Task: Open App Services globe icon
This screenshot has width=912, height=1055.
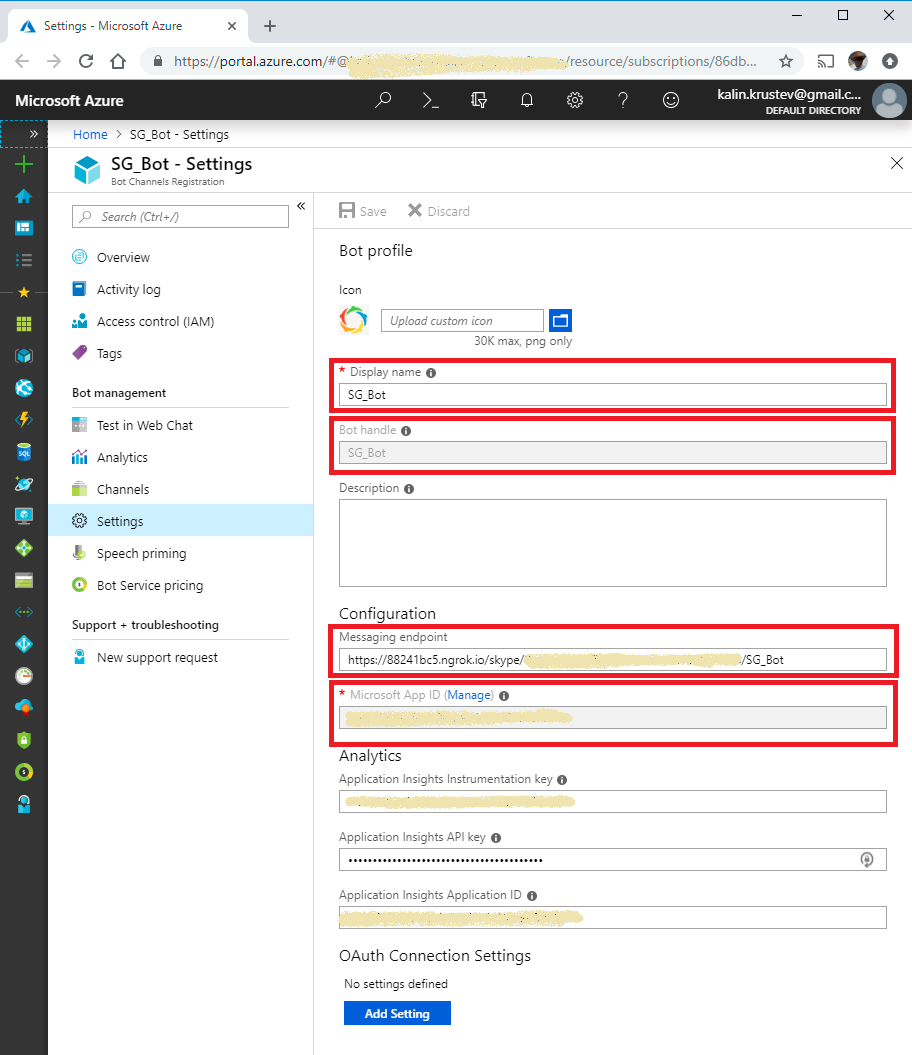Action: coord(24,388)
